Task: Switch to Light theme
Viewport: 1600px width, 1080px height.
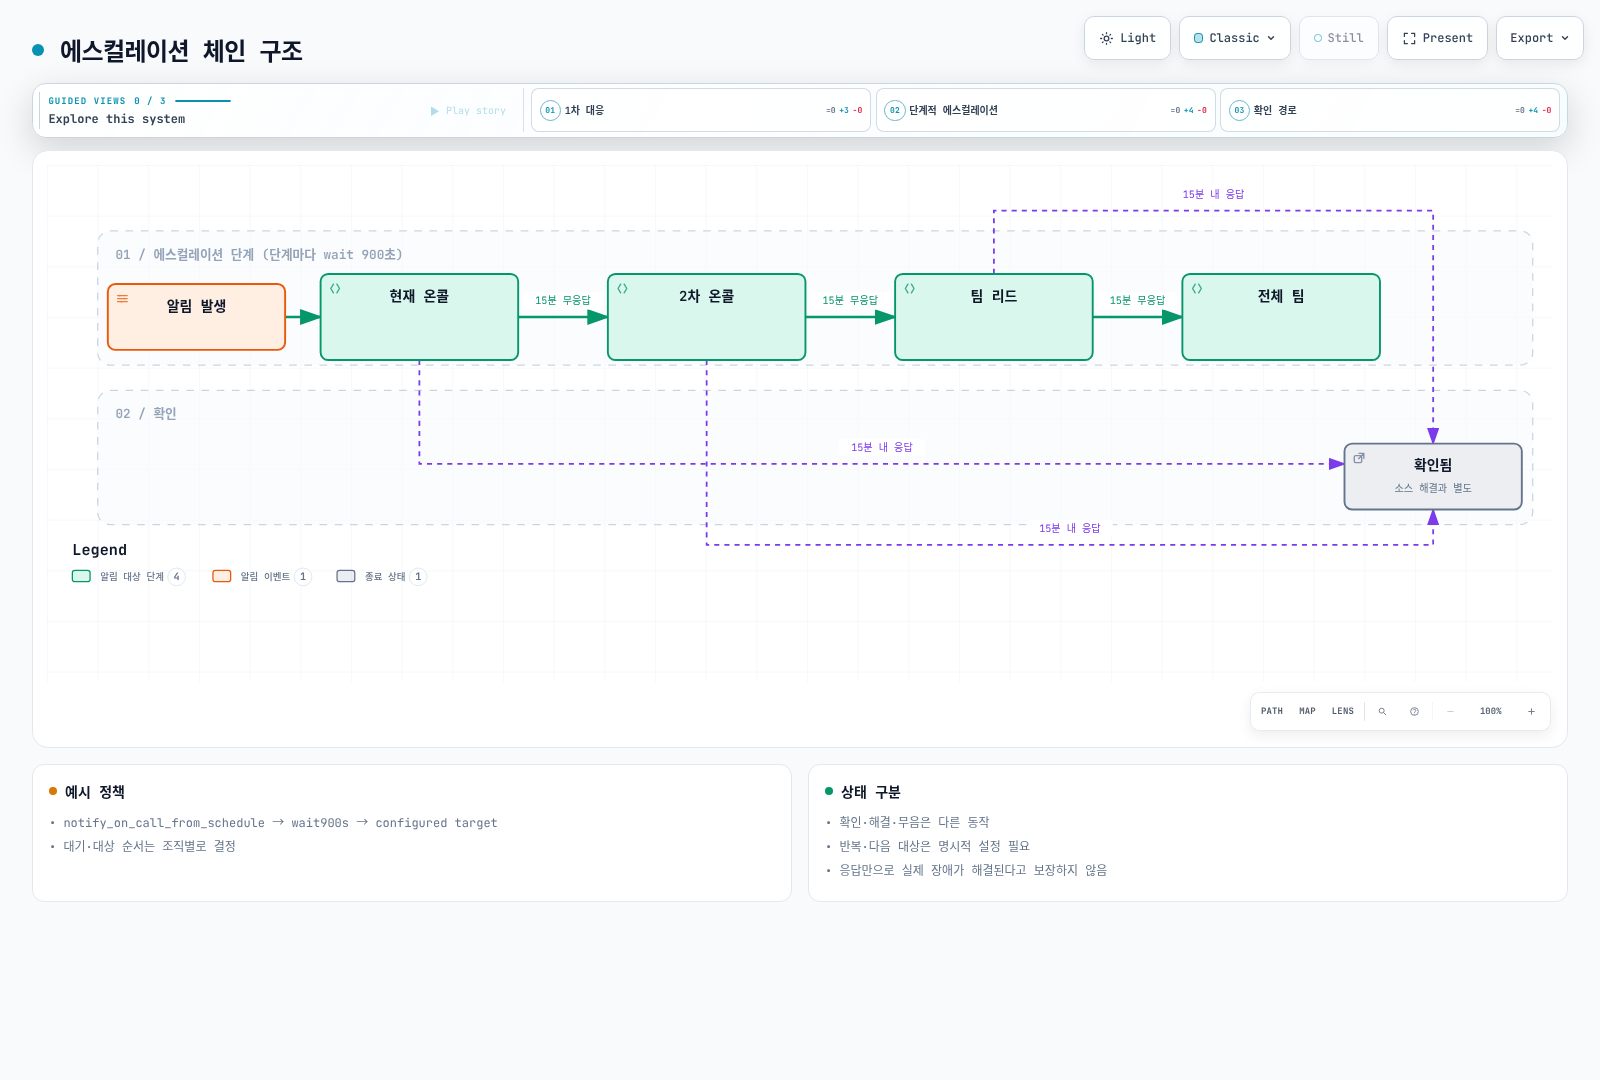Action: pyautogui.click(x=1127, y=38)
